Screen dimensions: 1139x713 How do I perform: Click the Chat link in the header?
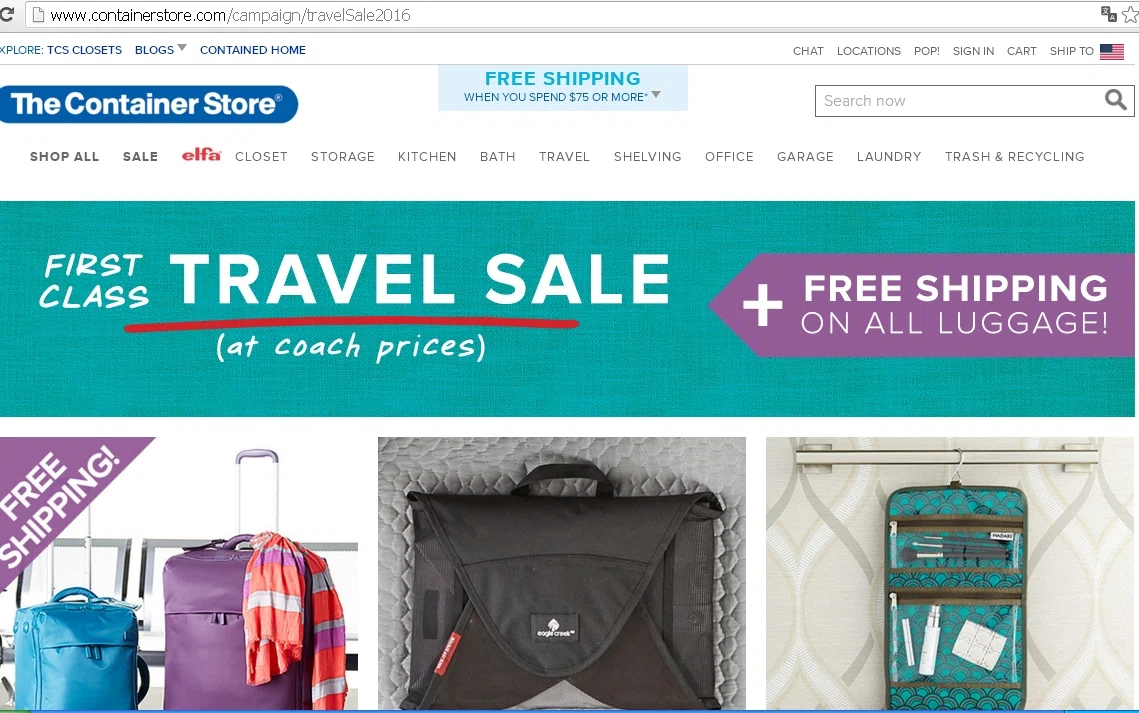tap(808, 51)
